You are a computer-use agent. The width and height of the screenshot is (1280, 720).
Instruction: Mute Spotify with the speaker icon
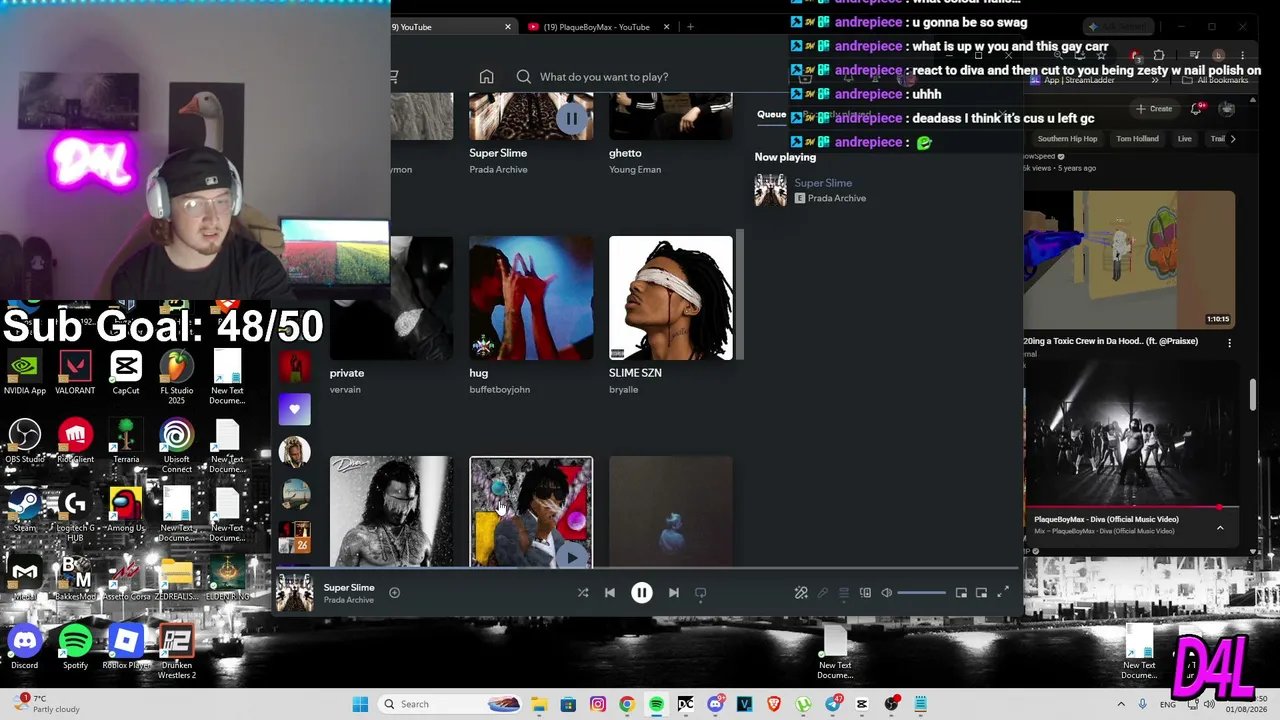(x=887, y=593)
